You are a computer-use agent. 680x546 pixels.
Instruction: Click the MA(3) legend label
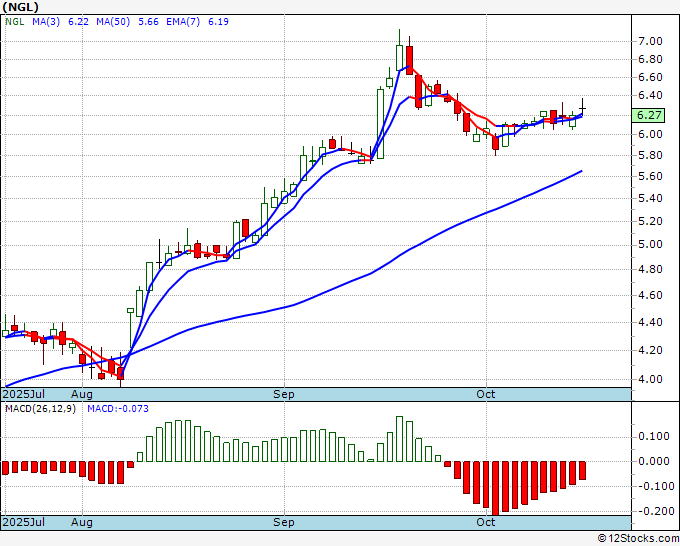pyautogui.click(x=46, y=22)
